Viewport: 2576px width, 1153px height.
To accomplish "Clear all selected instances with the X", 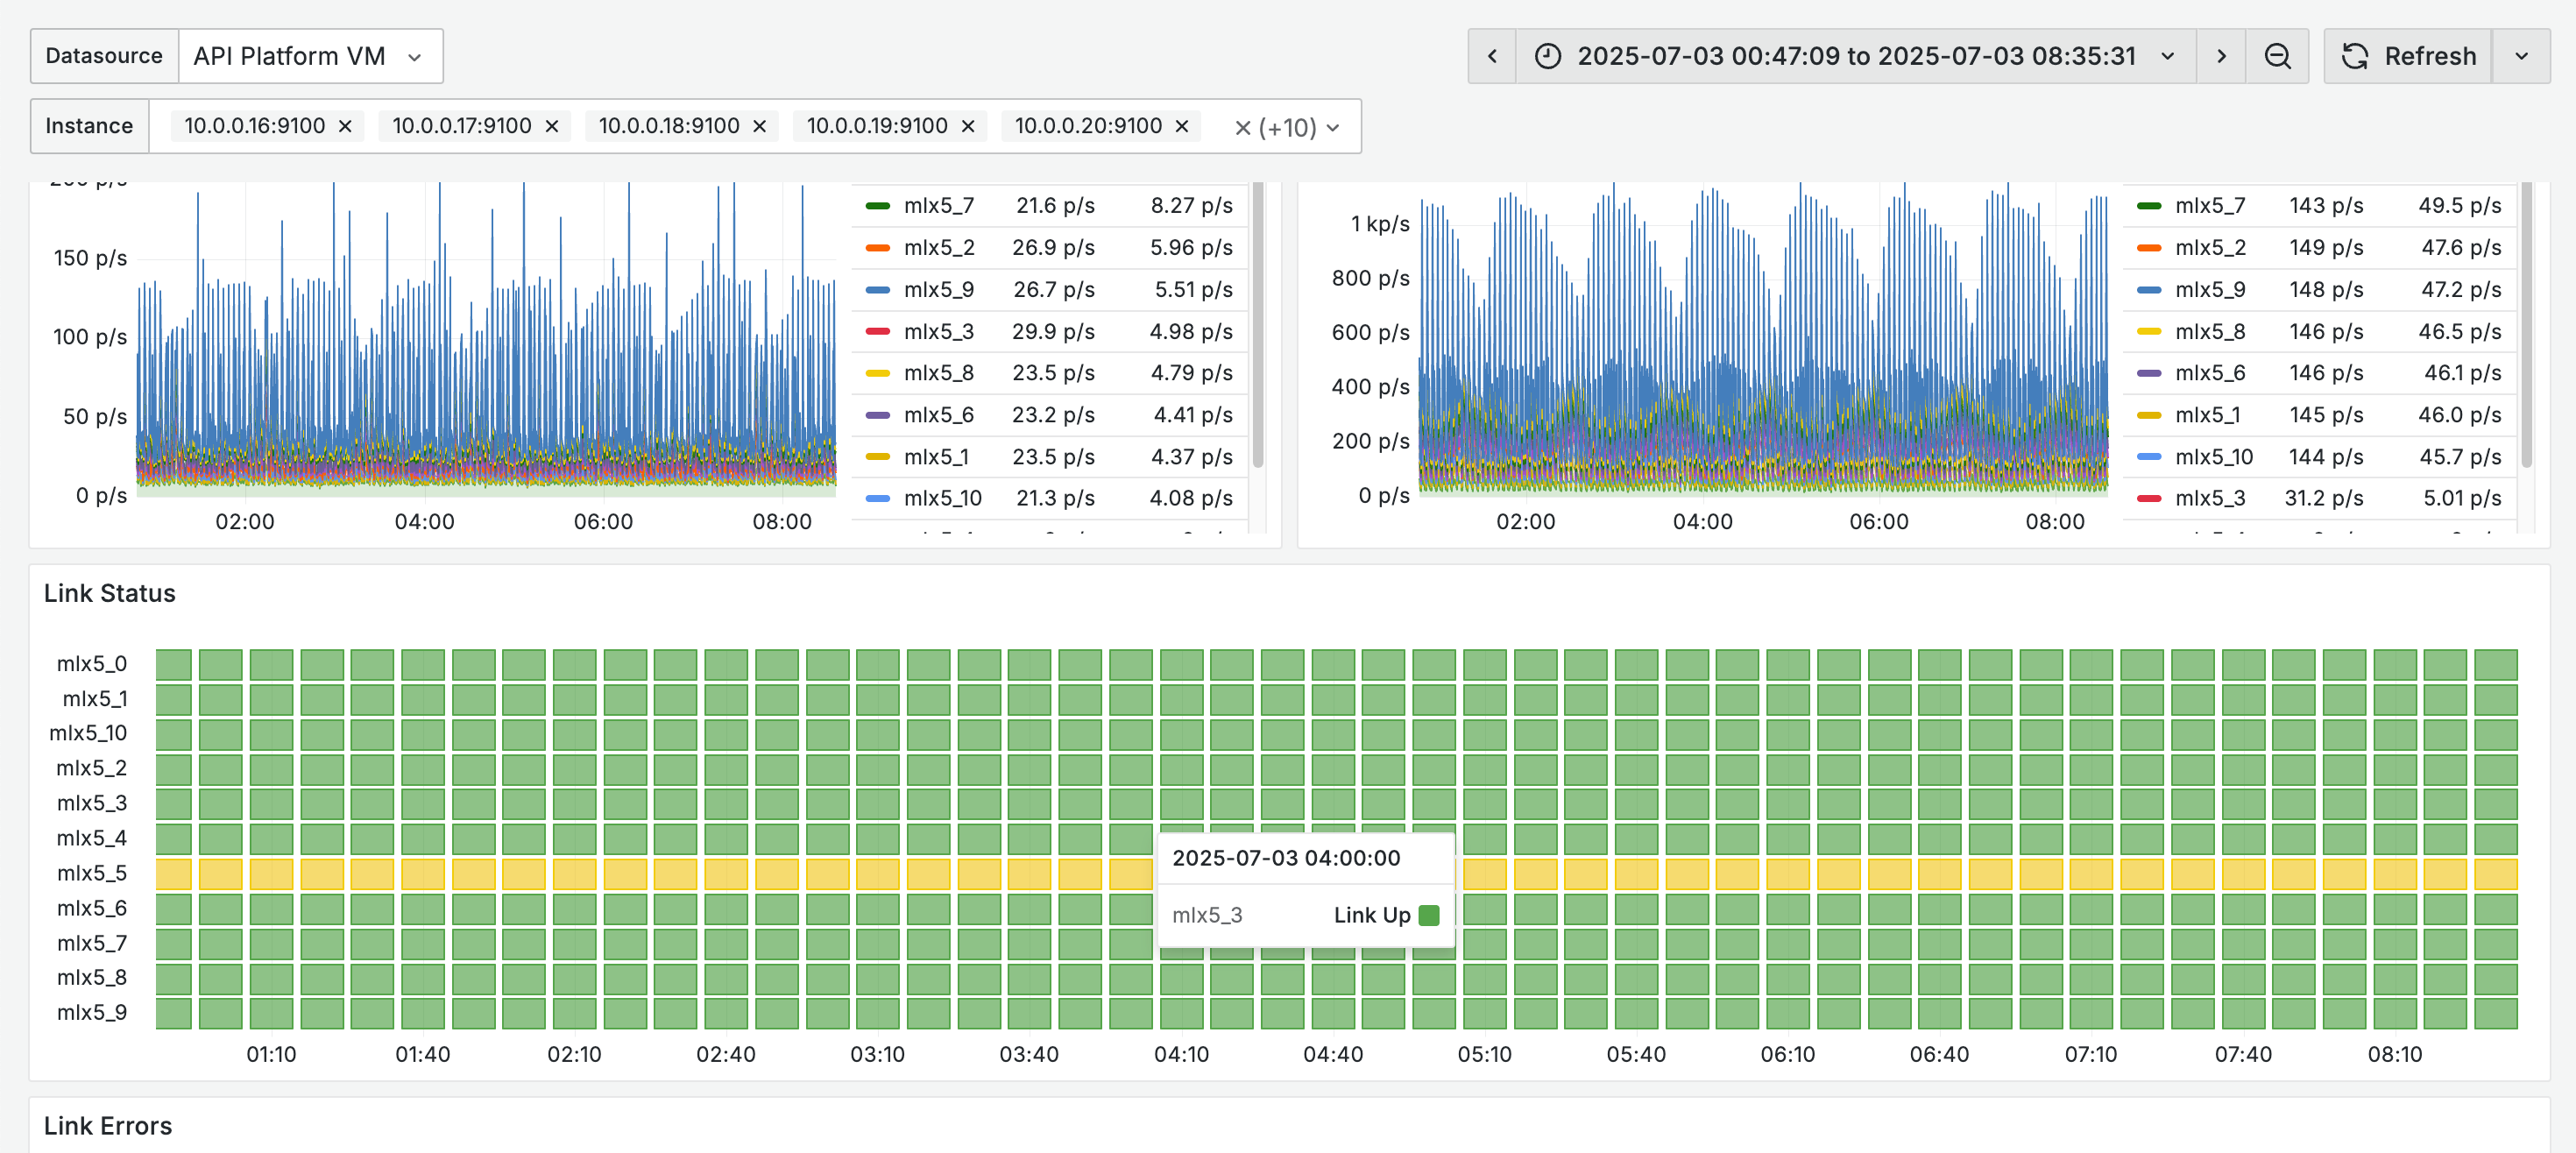I will [x=1242, y=128].
